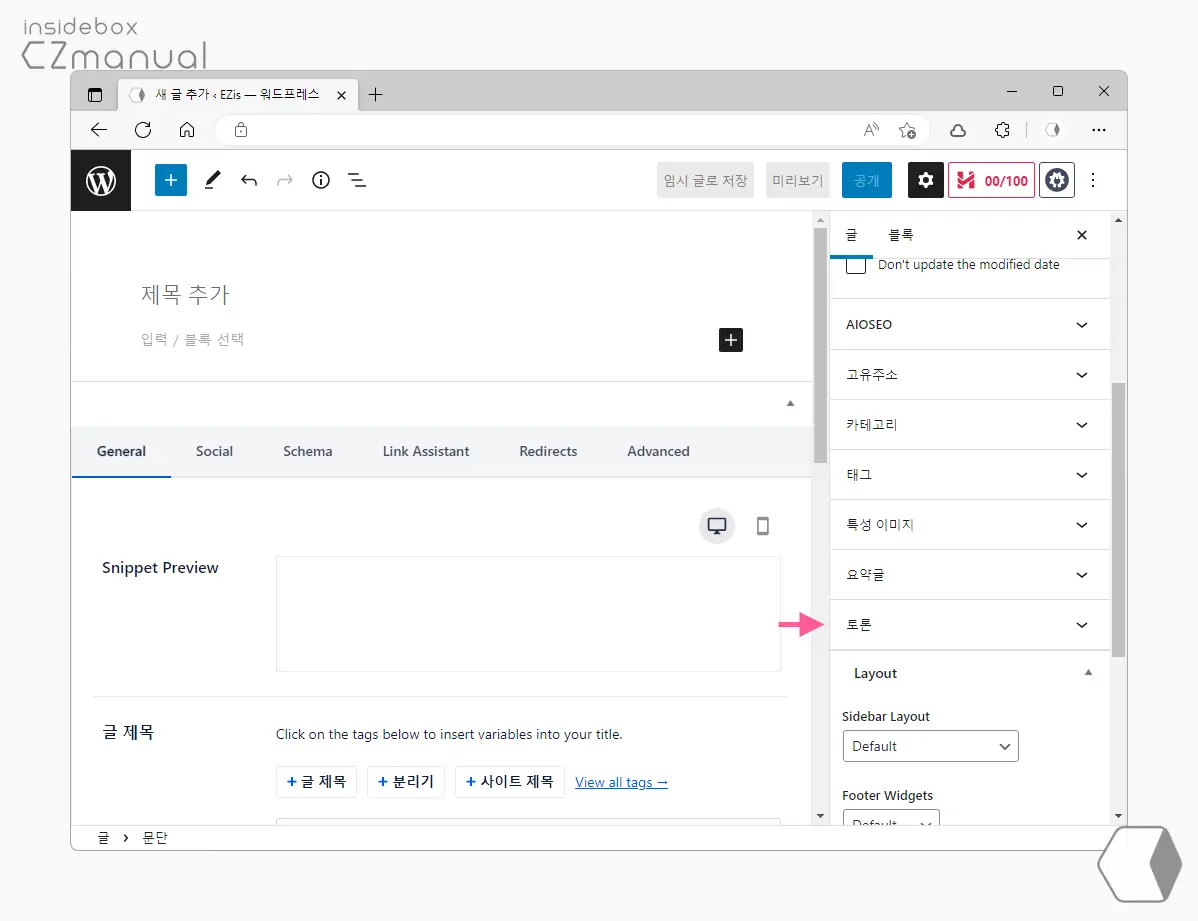This screenshot has height=921, width=1198.
Task: Toggle the settings gear sidebar
Action: click(x=925, y=180)
